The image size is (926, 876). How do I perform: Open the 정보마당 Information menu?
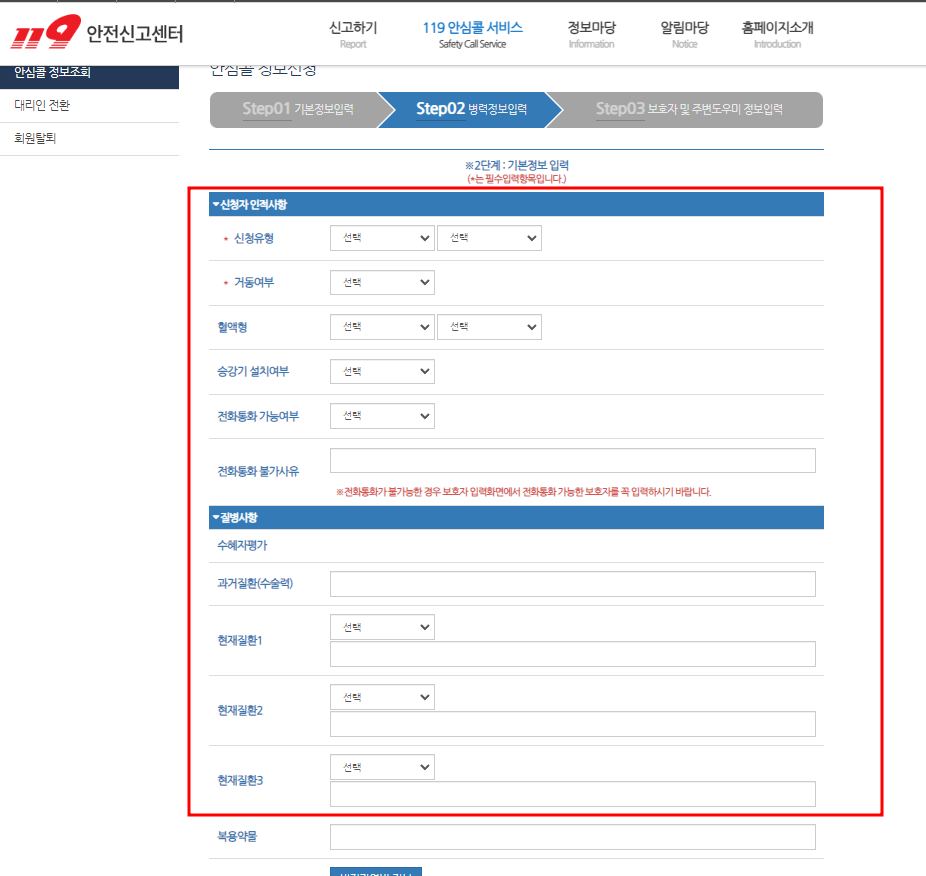(x=591, y=34)
